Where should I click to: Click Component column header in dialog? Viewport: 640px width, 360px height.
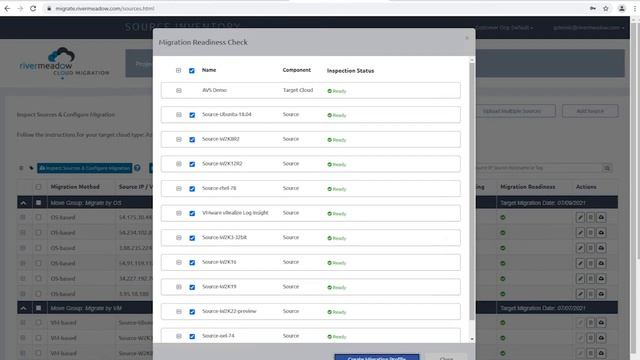tap(297, 70)
